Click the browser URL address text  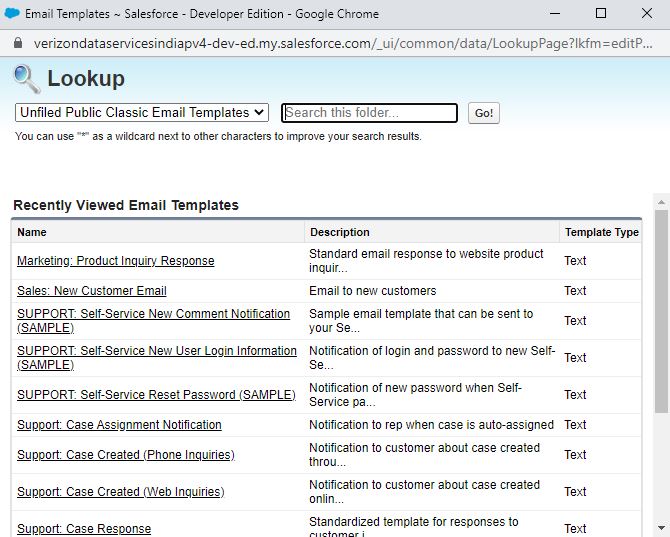[343, 43]
